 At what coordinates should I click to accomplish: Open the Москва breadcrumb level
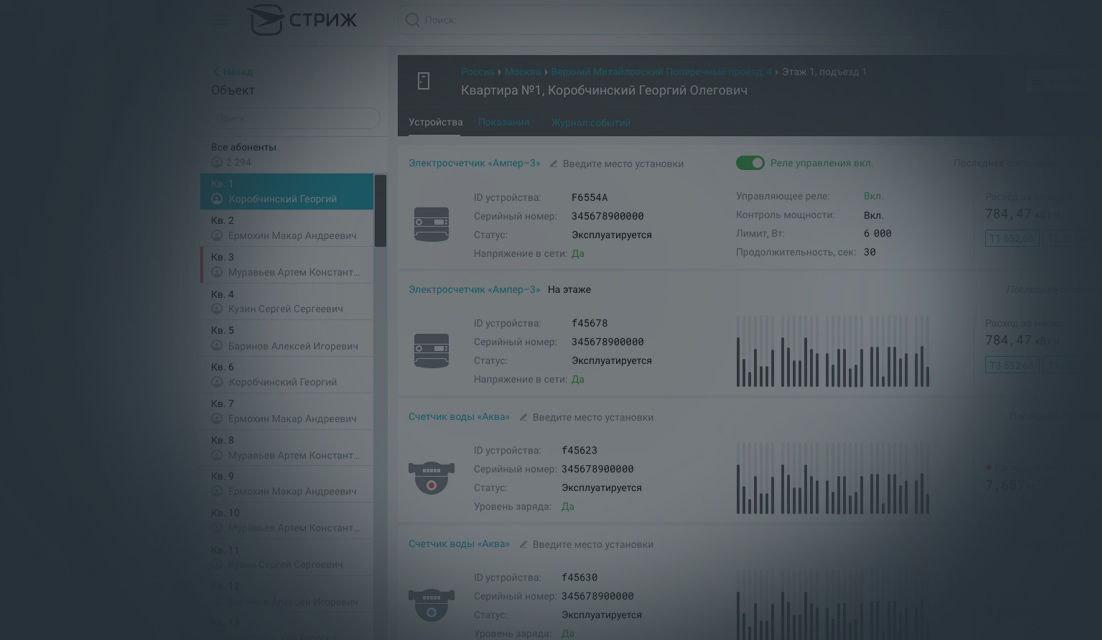click(522, 72)
